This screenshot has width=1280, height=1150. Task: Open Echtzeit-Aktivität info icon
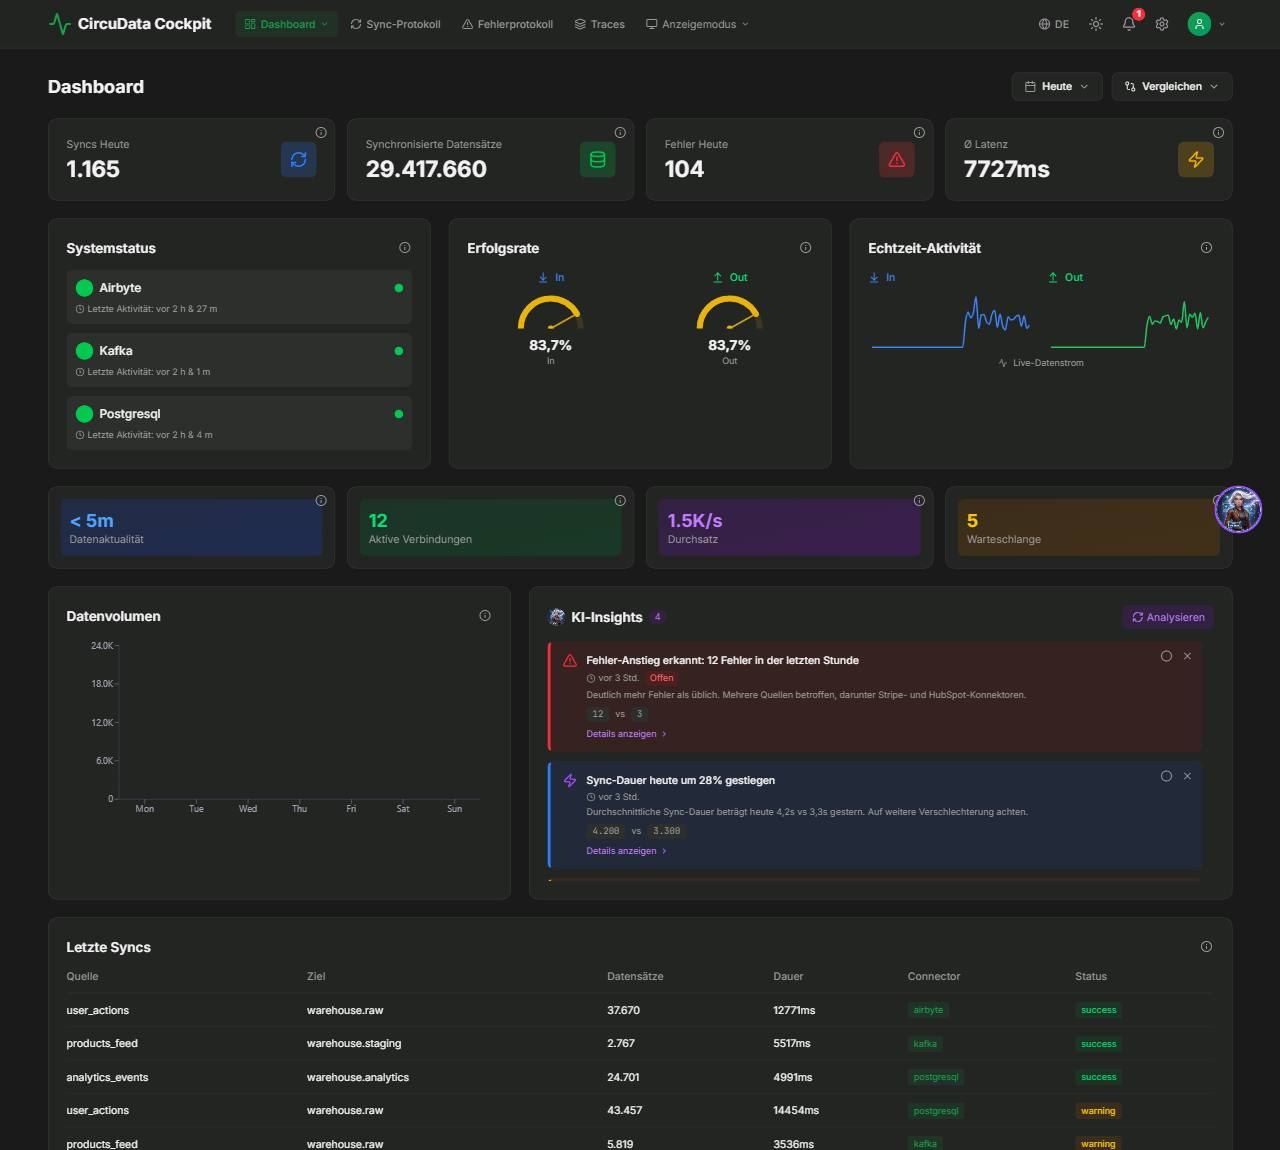(1207, 248)
